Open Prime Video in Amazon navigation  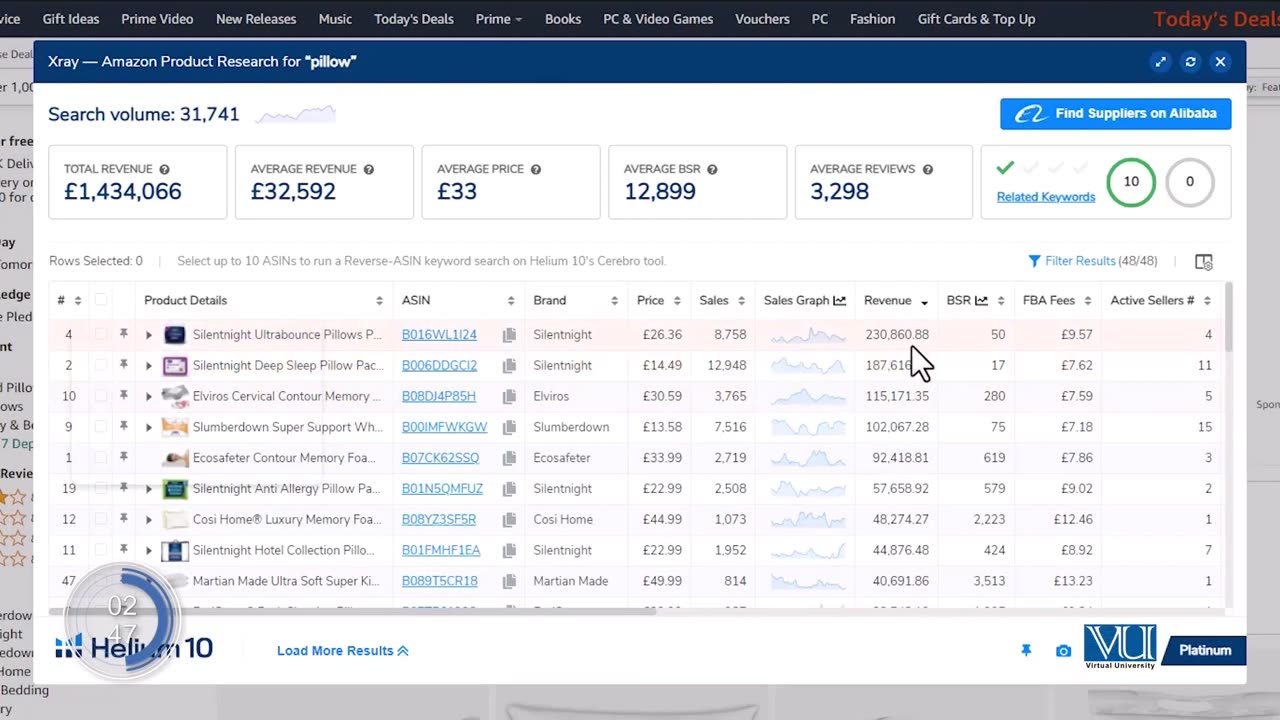pos(157,19)
